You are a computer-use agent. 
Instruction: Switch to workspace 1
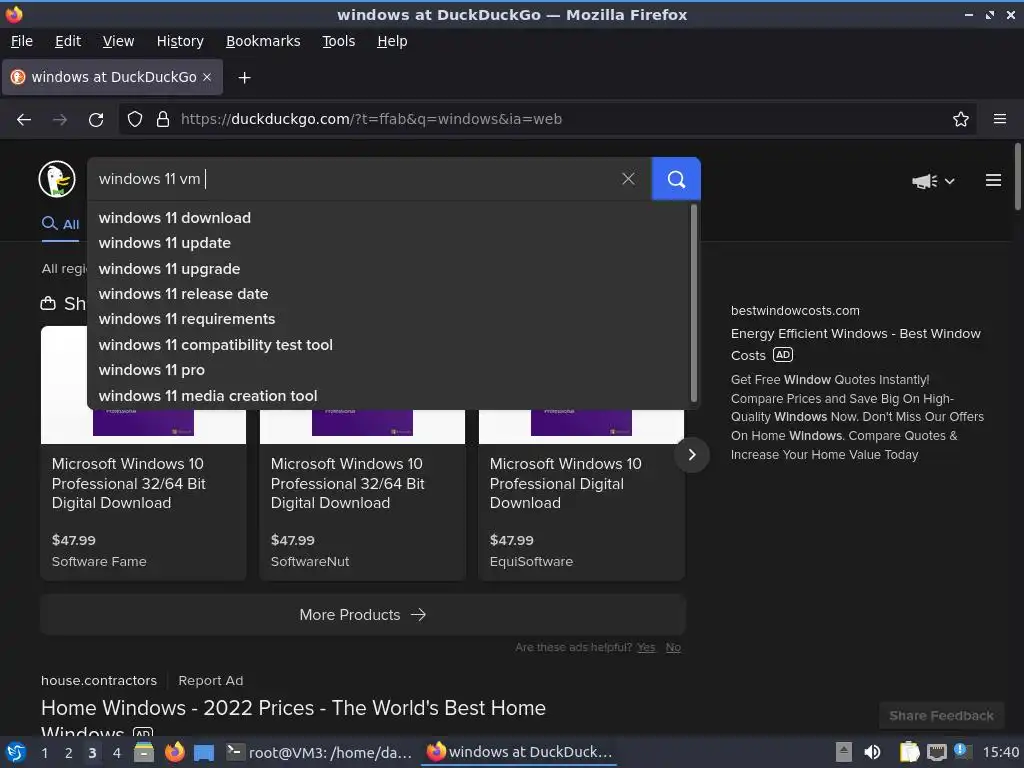pyautogui.click(x=44, y=753)
